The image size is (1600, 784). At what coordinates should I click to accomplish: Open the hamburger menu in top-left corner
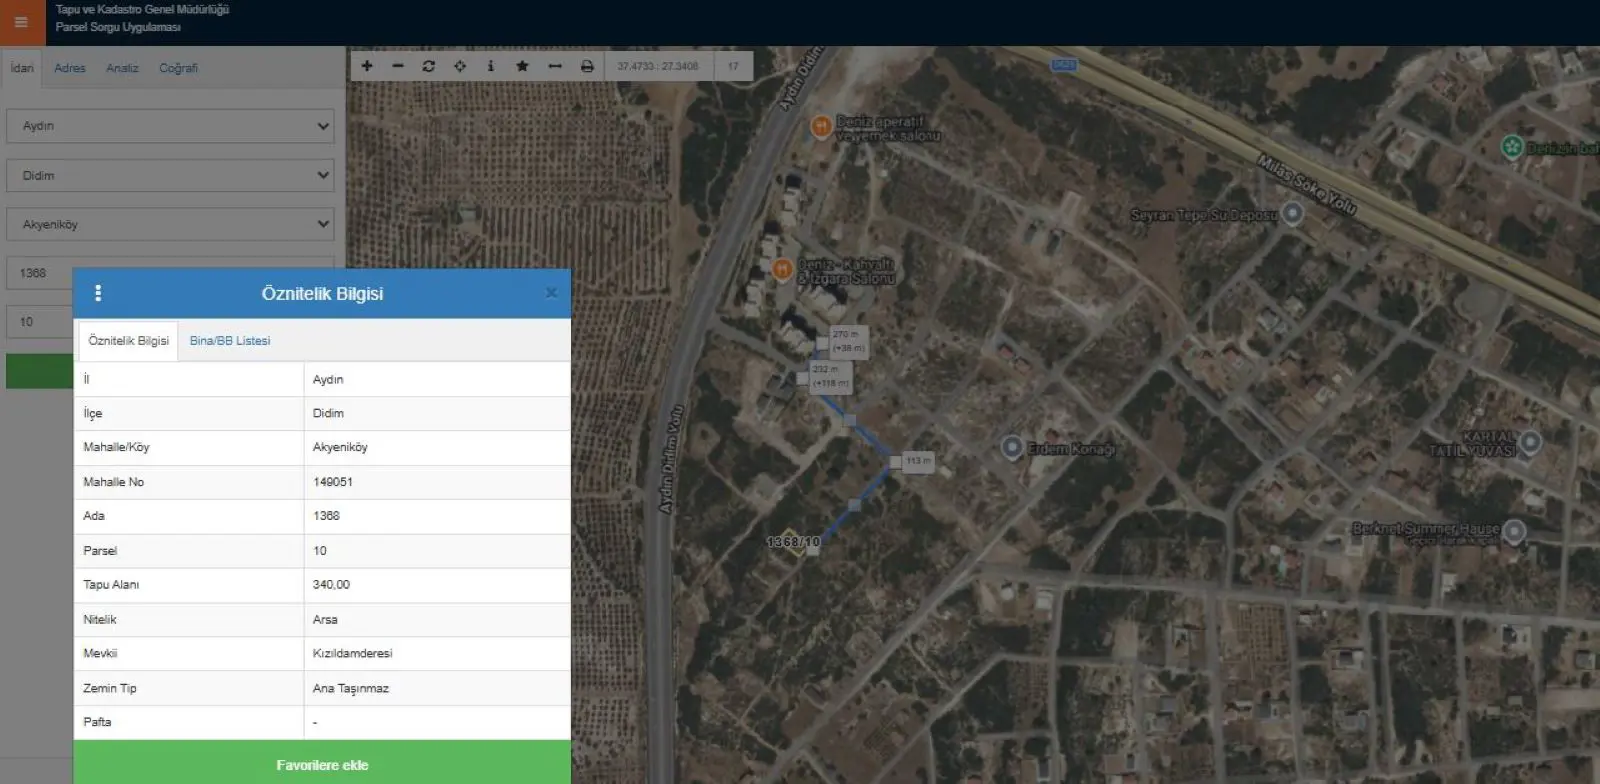point(21,22)
